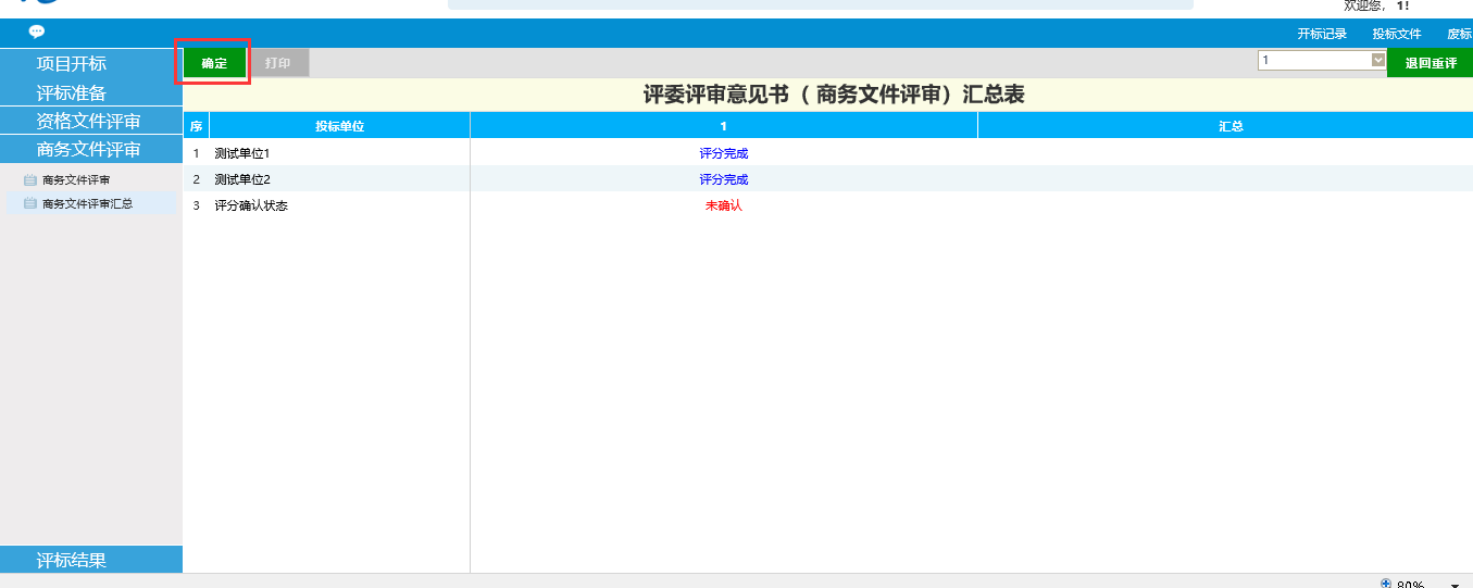Open 评分完成 link for 测试单位2
Viewport: 1474px width, 588px height.
click(723, 180)
